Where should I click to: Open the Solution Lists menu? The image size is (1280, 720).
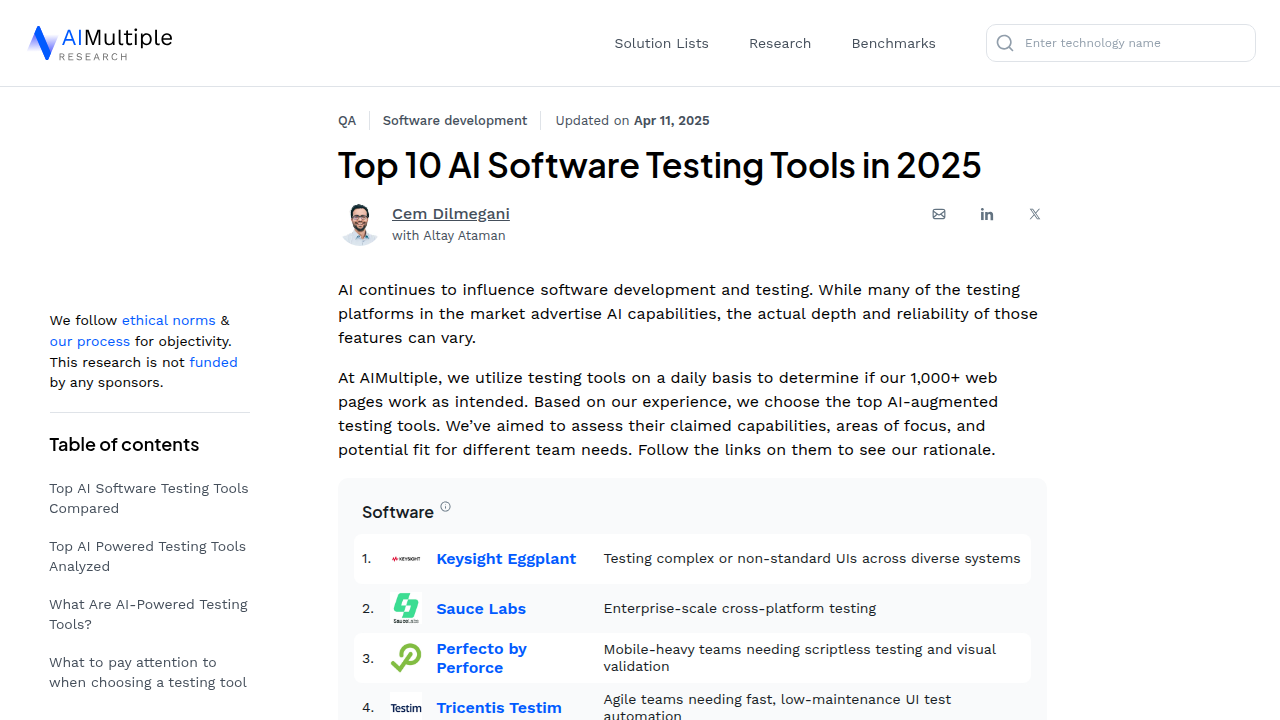click(x=661, y=43)
